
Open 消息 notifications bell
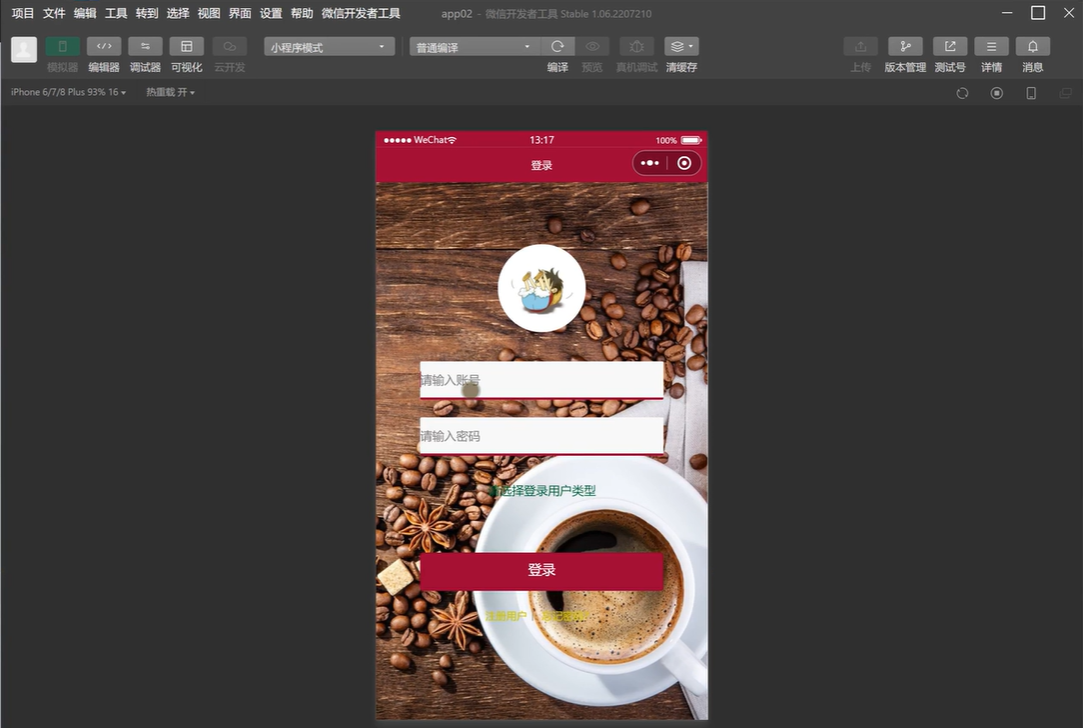(x=1033, y=47)
